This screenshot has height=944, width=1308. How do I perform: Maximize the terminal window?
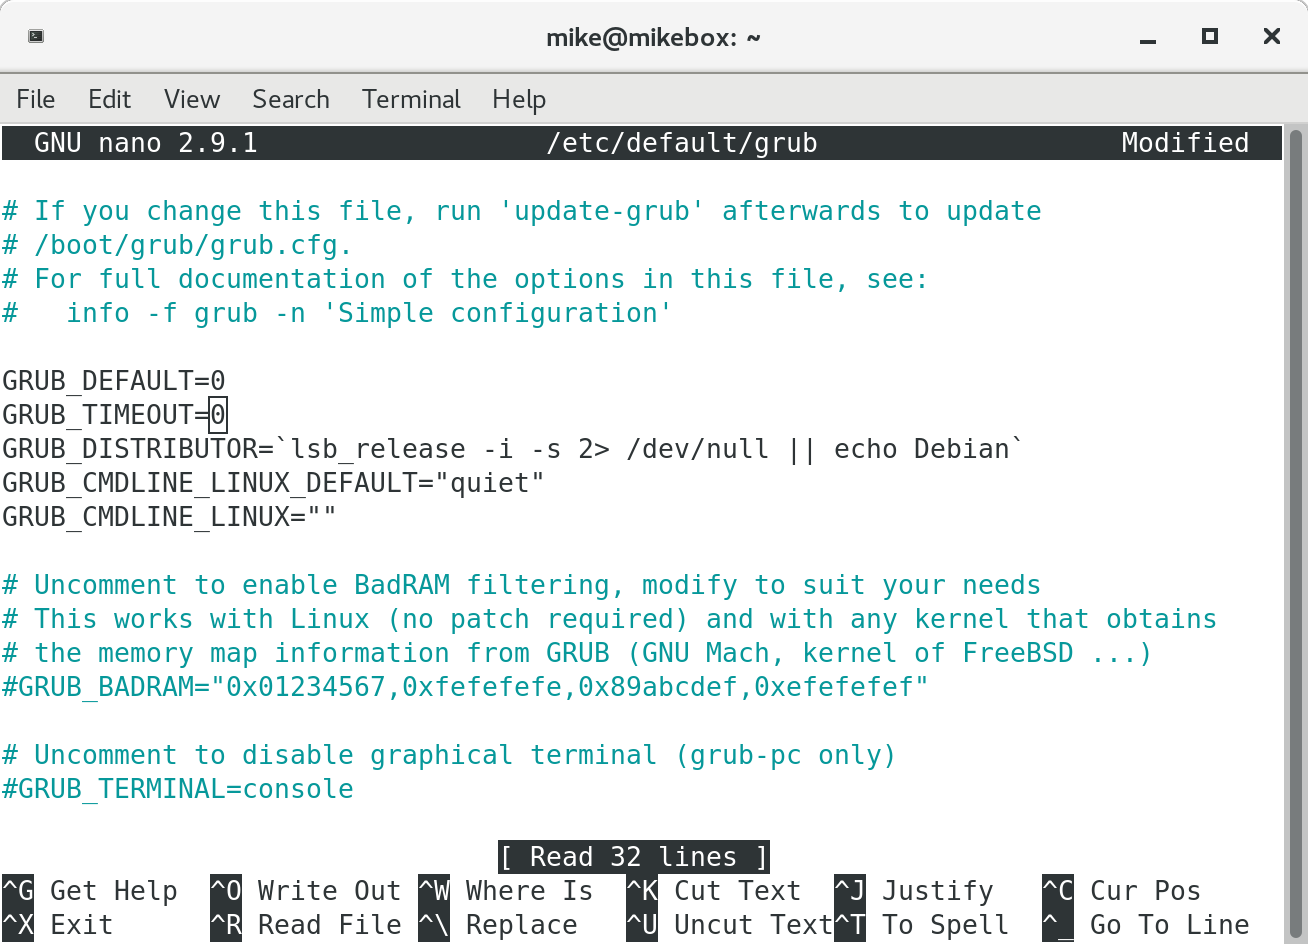point(1210,37)
